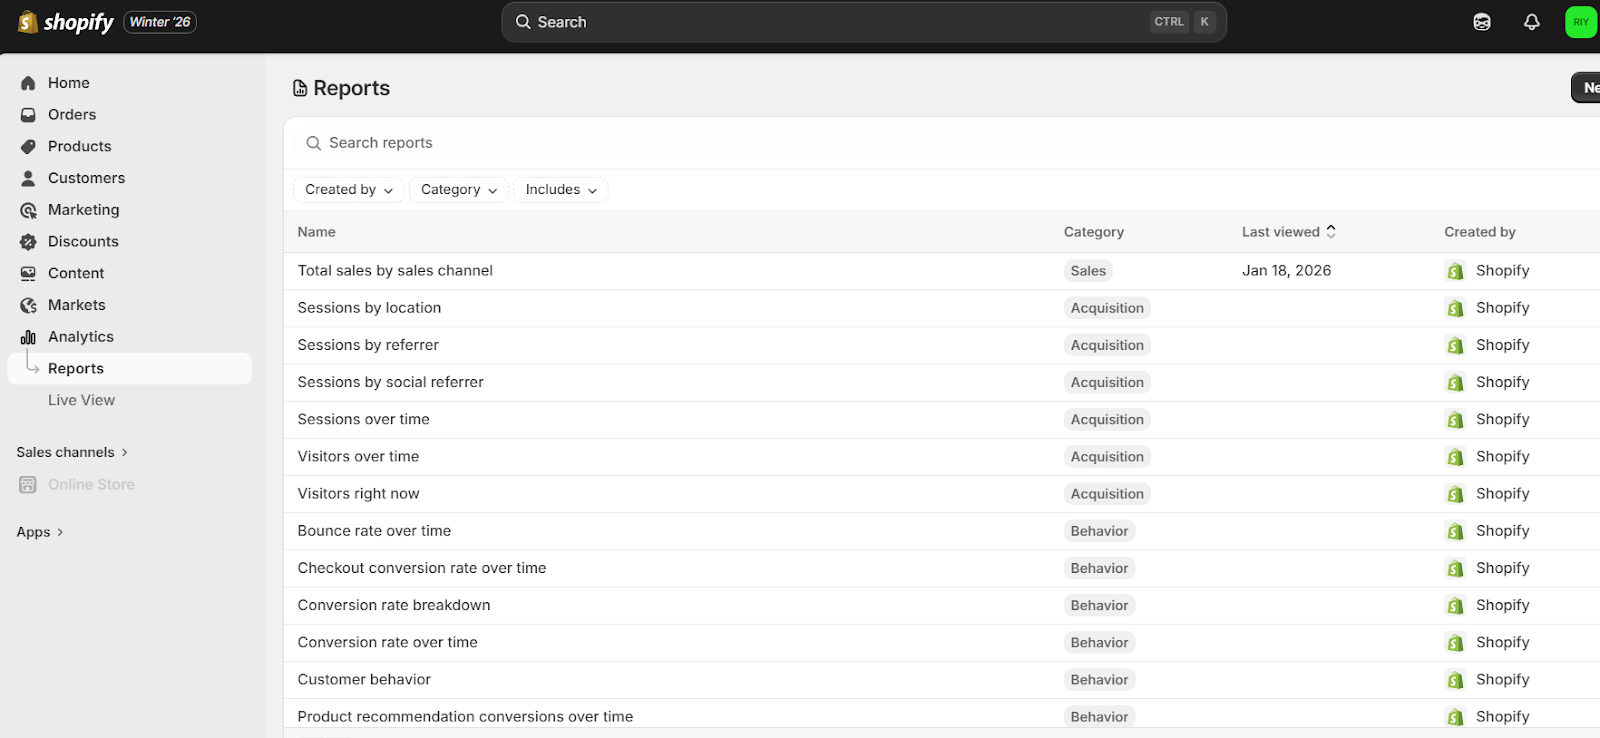Open the Visitors over time report
This screenshot has width=1600, height=738.
(358, 457)
